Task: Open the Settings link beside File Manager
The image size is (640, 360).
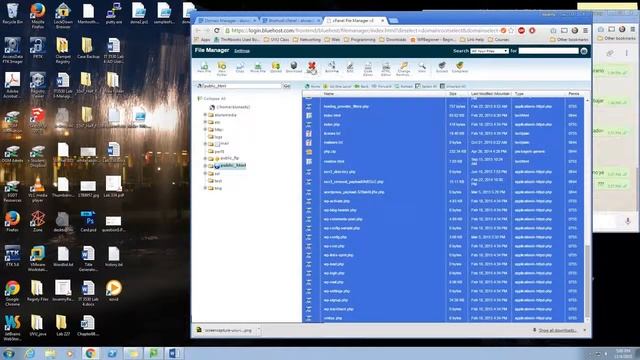Action: coord(242,51)
